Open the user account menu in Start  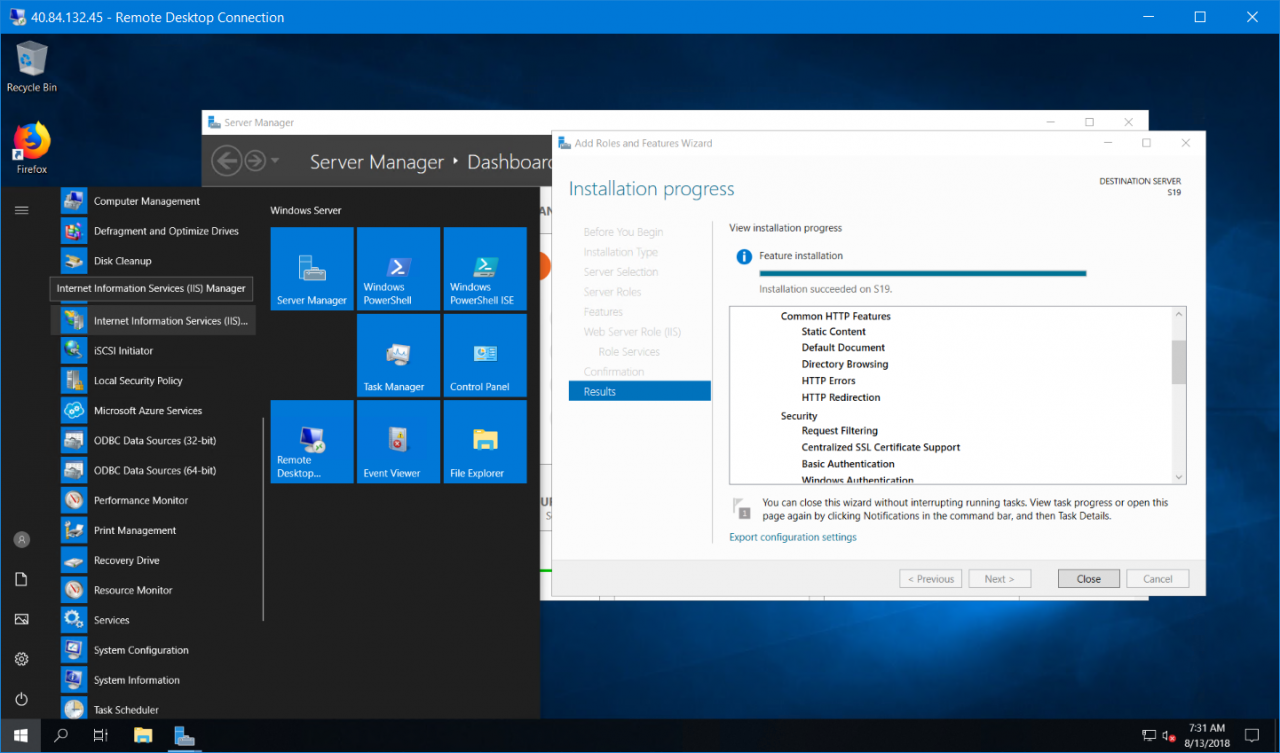[x=22, y=540]
